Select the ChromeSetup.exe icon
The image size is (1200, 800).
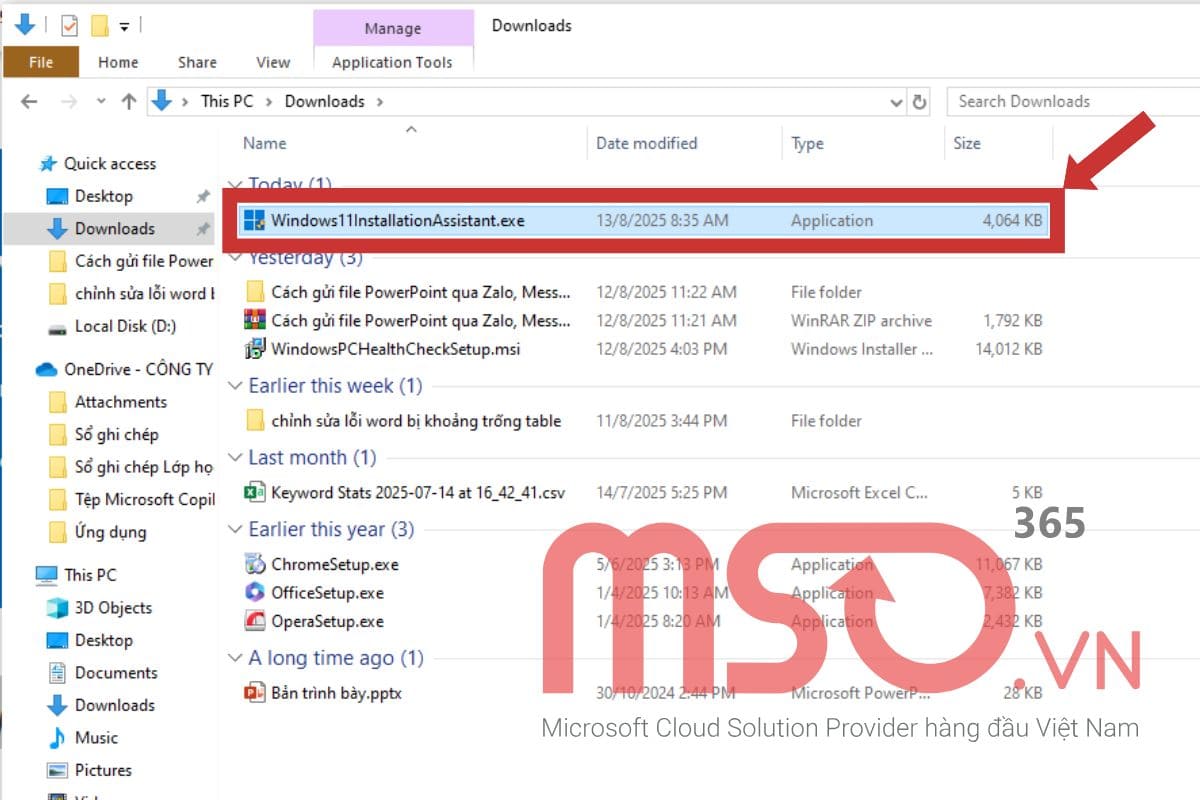(254, 564)
